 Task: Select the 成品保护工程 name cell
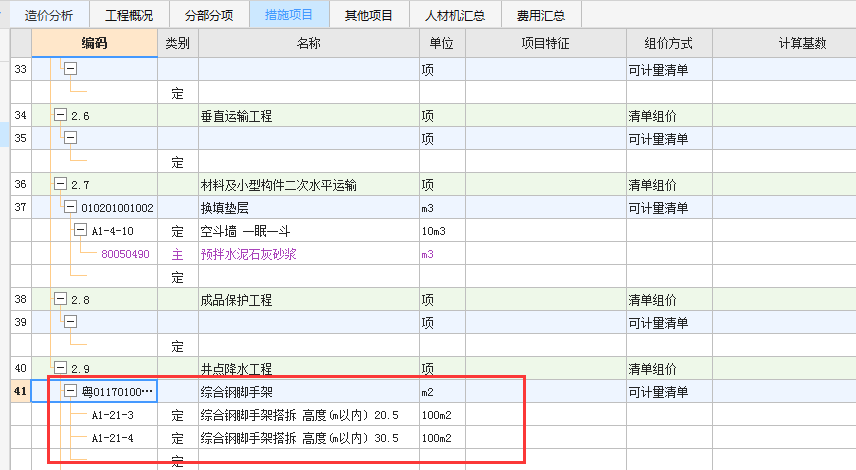309,300
